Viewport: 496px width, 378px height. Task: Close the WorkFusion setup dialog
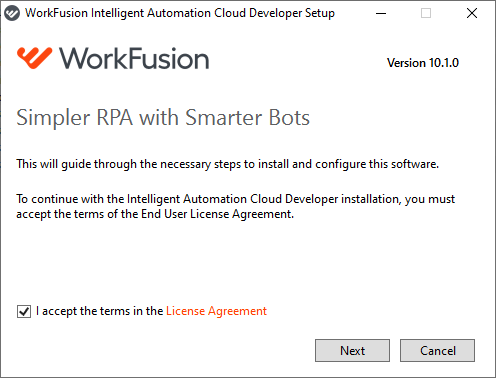472,13
